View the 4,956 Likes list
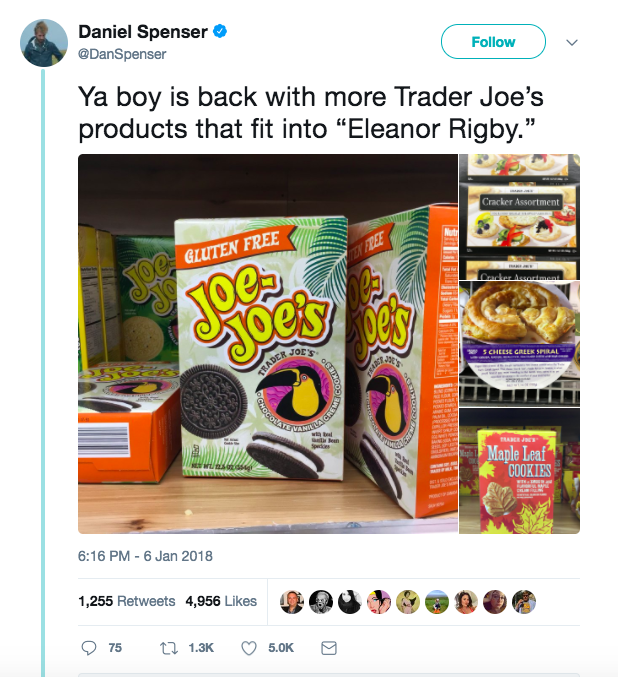 (x=221, y=601)
